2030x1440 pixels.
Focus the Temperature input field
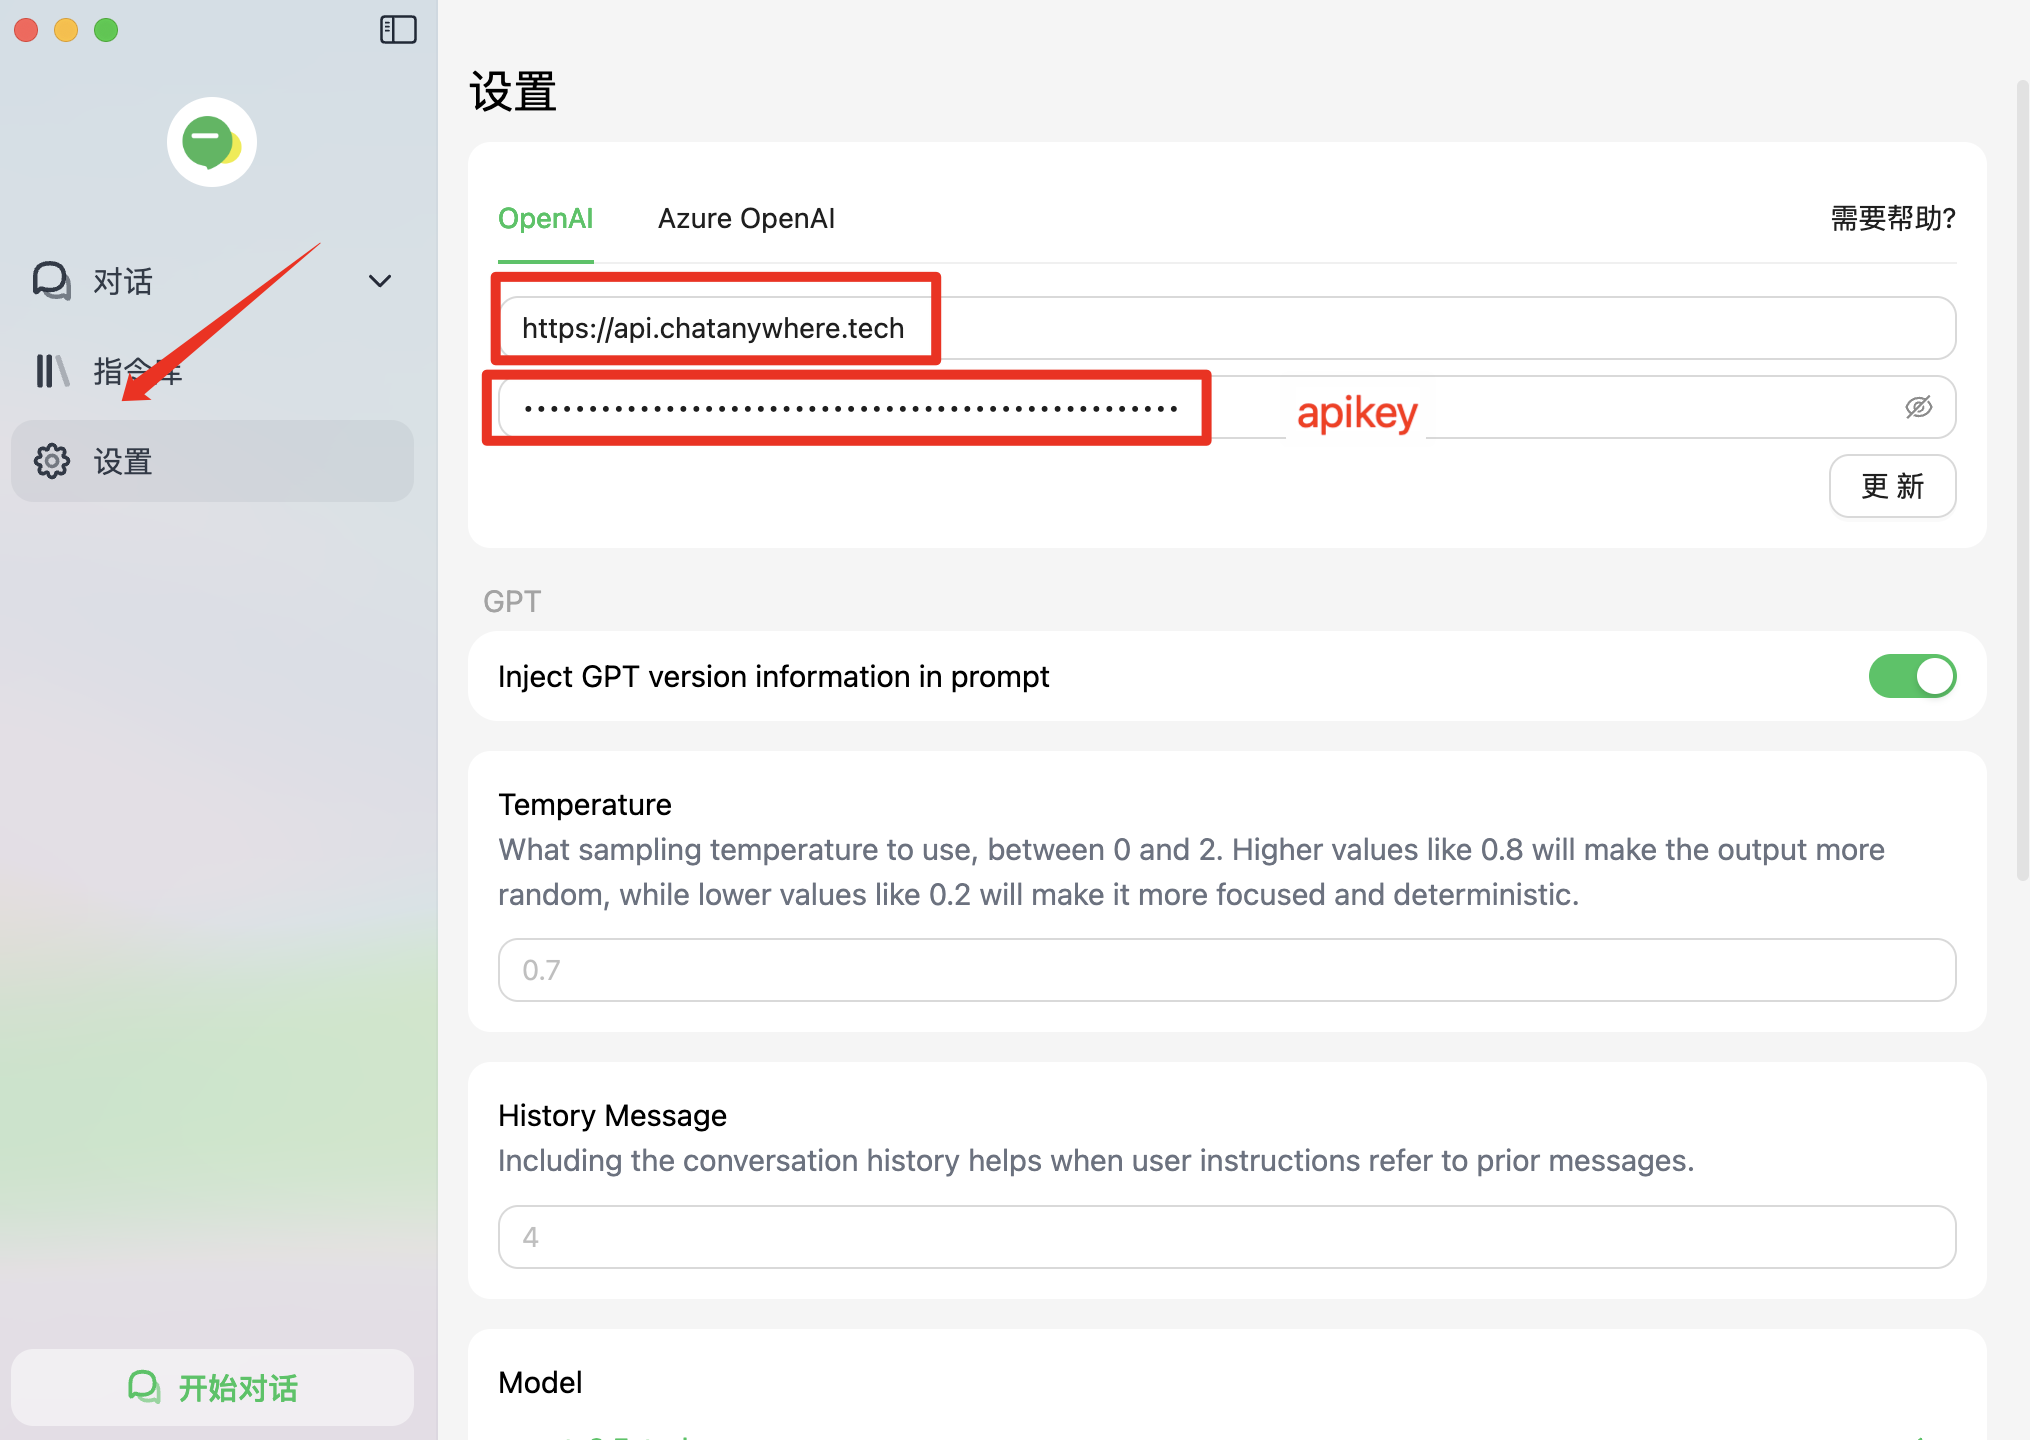point(1226,970)
